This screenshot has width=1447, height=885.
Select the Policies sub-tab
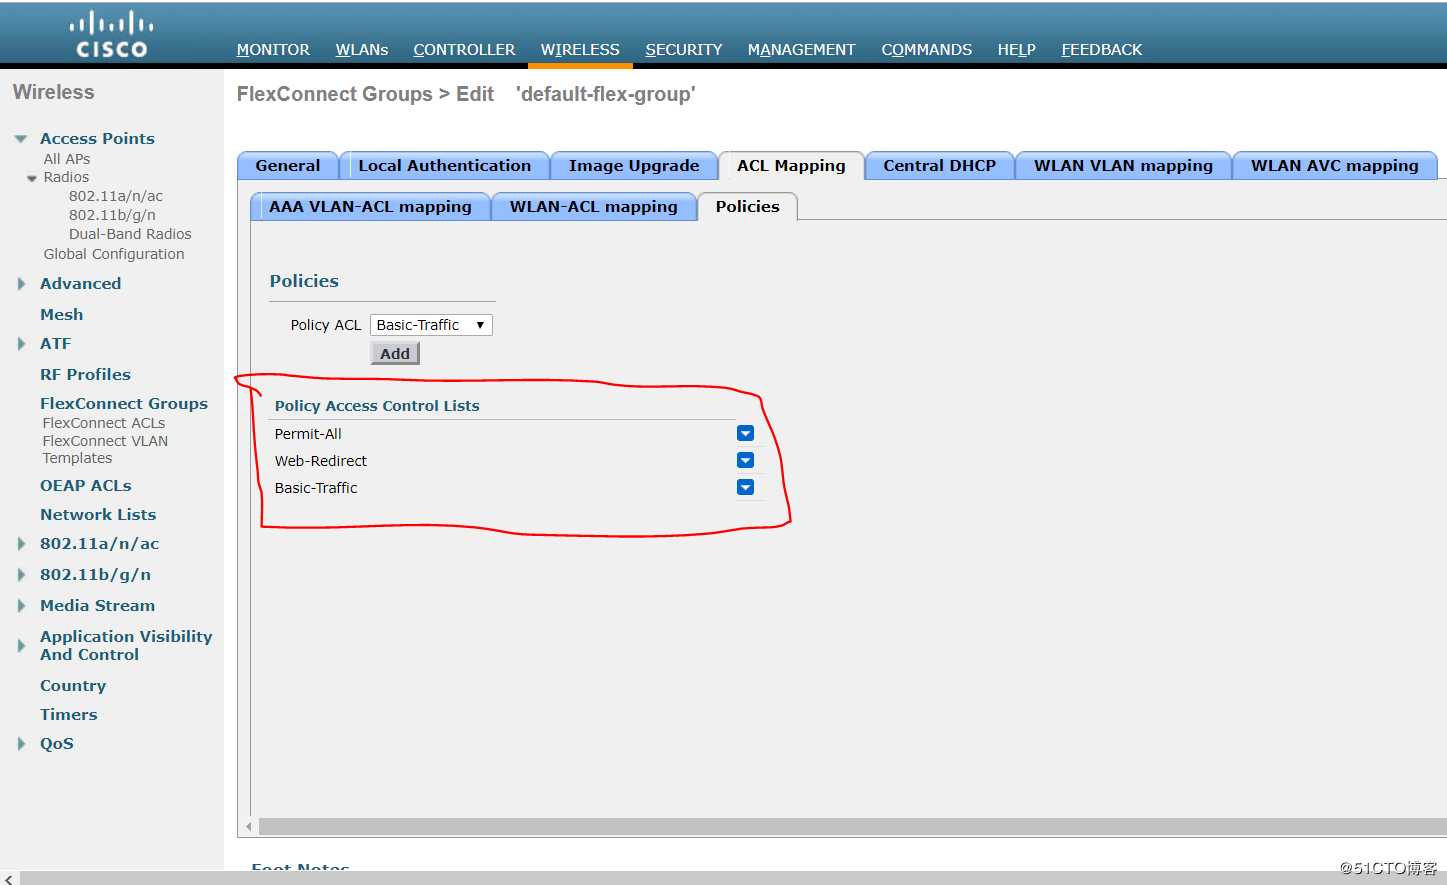coord(747,207)
